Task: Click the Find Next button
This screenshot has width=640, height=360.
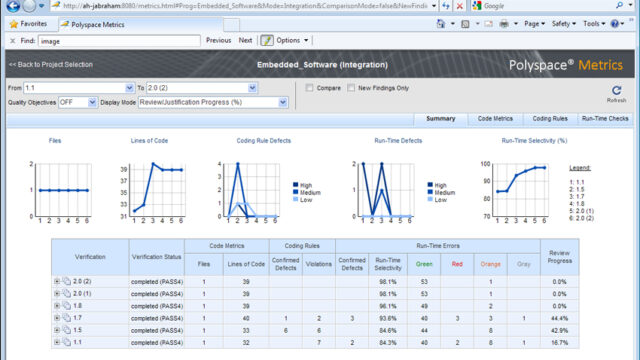Action: pos(245,40)
